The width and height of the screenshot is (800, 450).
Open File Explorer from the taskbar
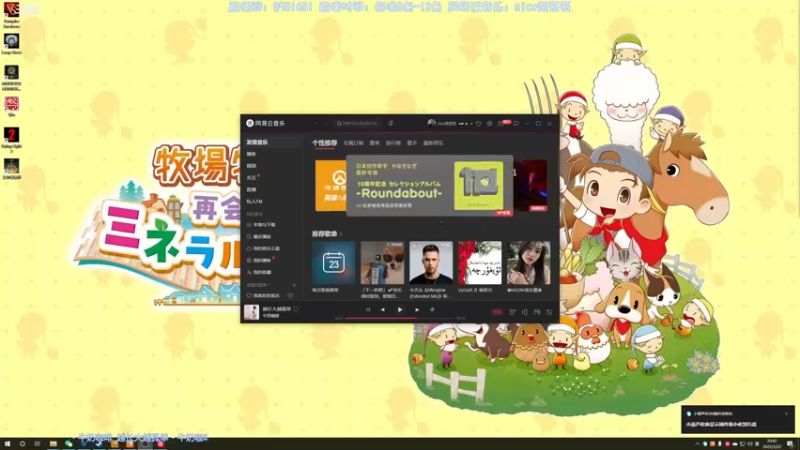point(53,444)
